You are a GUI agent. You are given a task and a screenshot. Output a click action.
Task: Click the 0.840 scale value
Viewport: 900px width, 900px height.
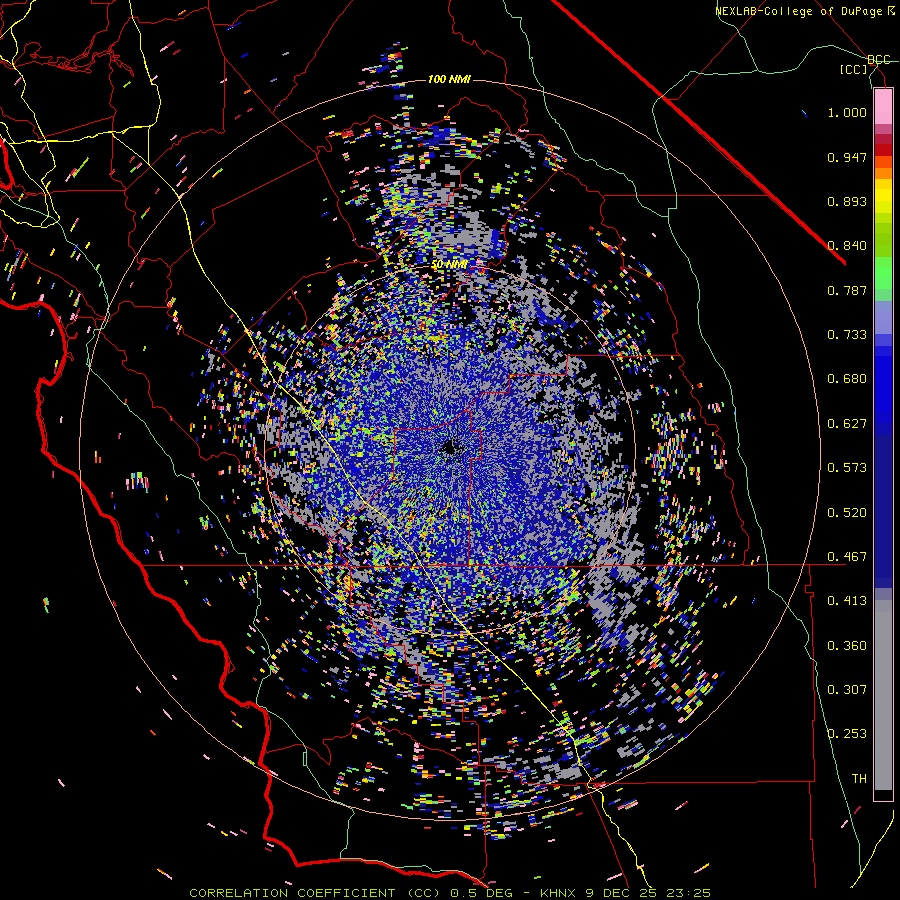847,246
